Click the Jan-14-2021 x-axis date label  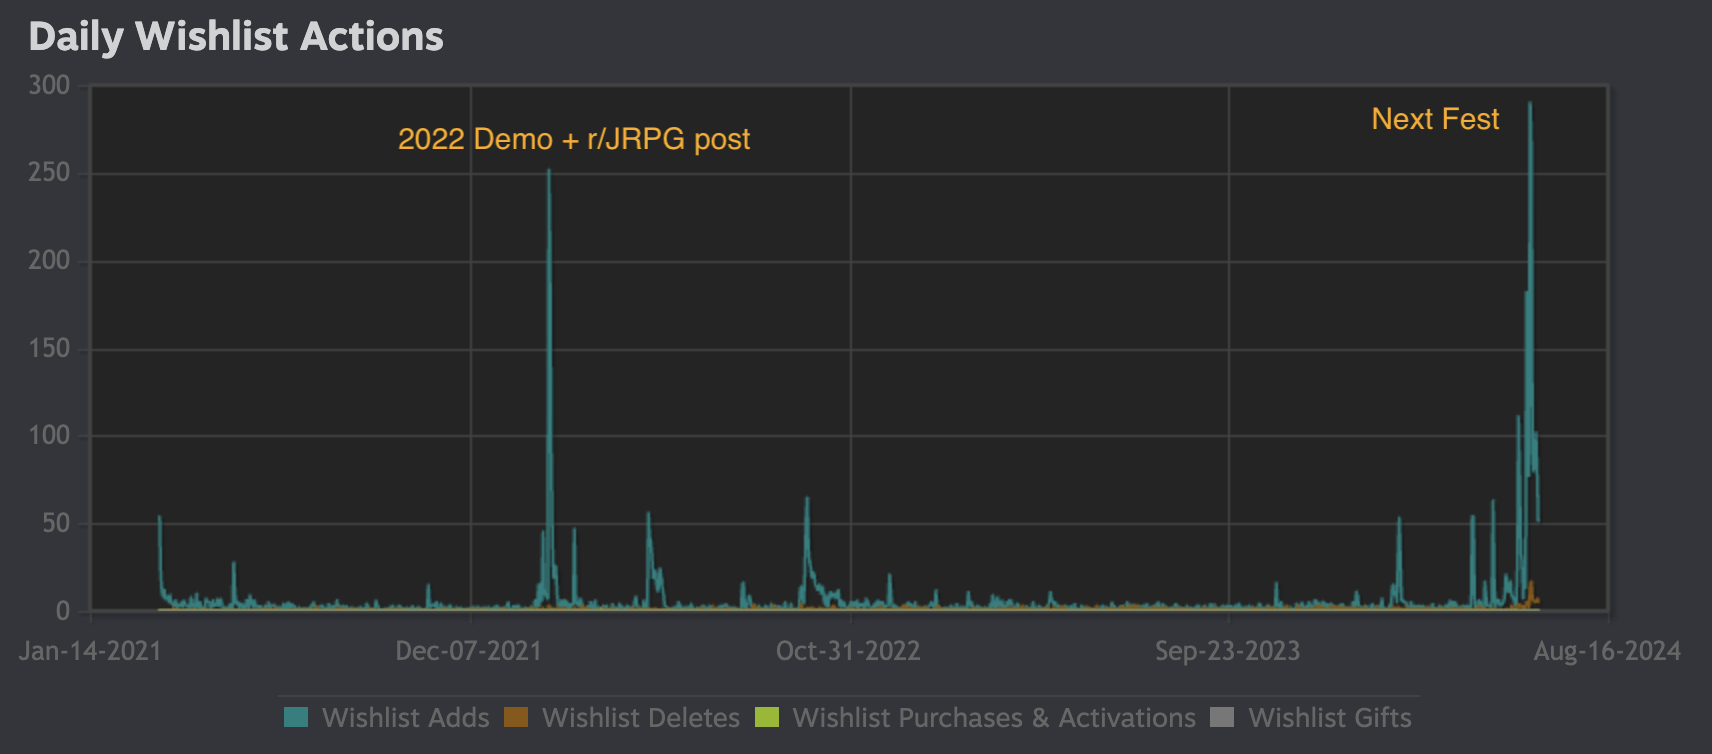(x=90, y=651)
